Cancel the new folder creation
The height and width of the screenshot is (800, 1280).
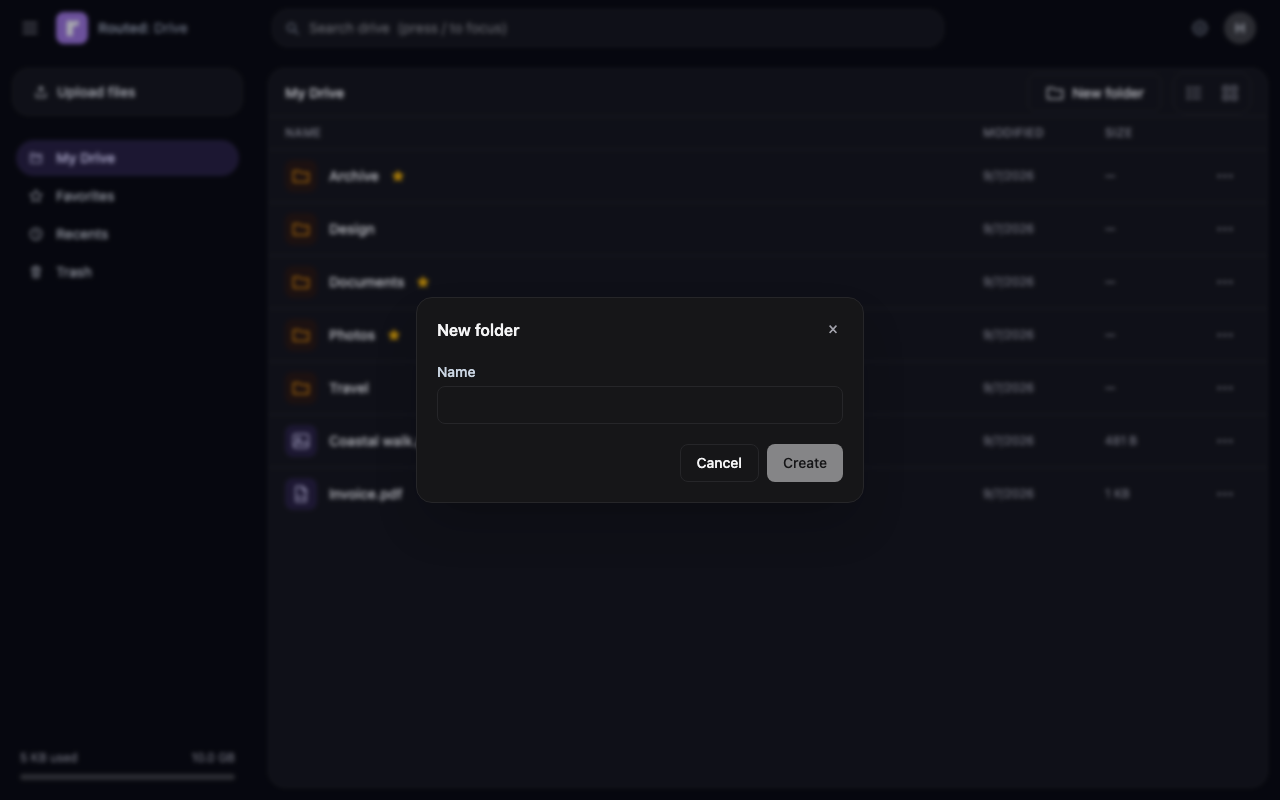pos(719,463)
